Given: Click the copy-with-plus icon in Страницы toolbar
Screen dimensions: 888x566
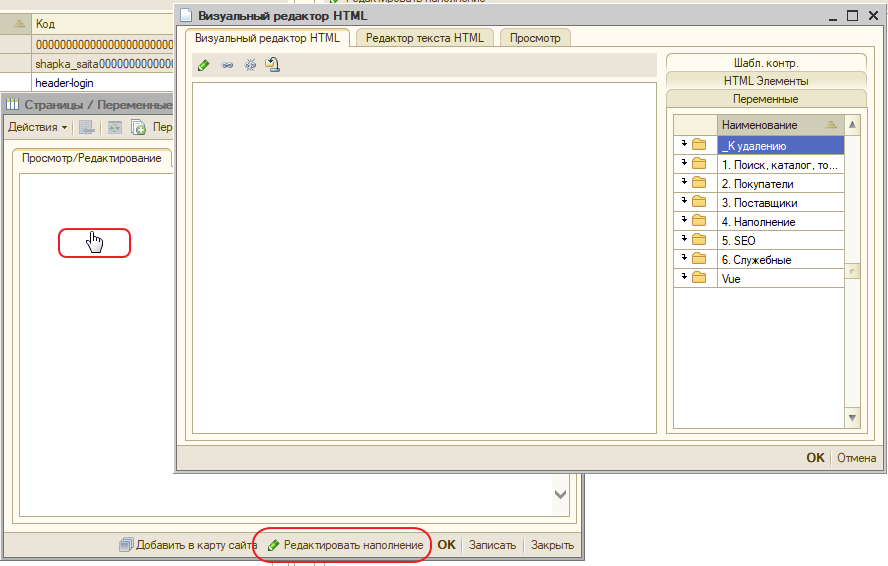Looking at the screenshot, I should click(x=138, y=127).
